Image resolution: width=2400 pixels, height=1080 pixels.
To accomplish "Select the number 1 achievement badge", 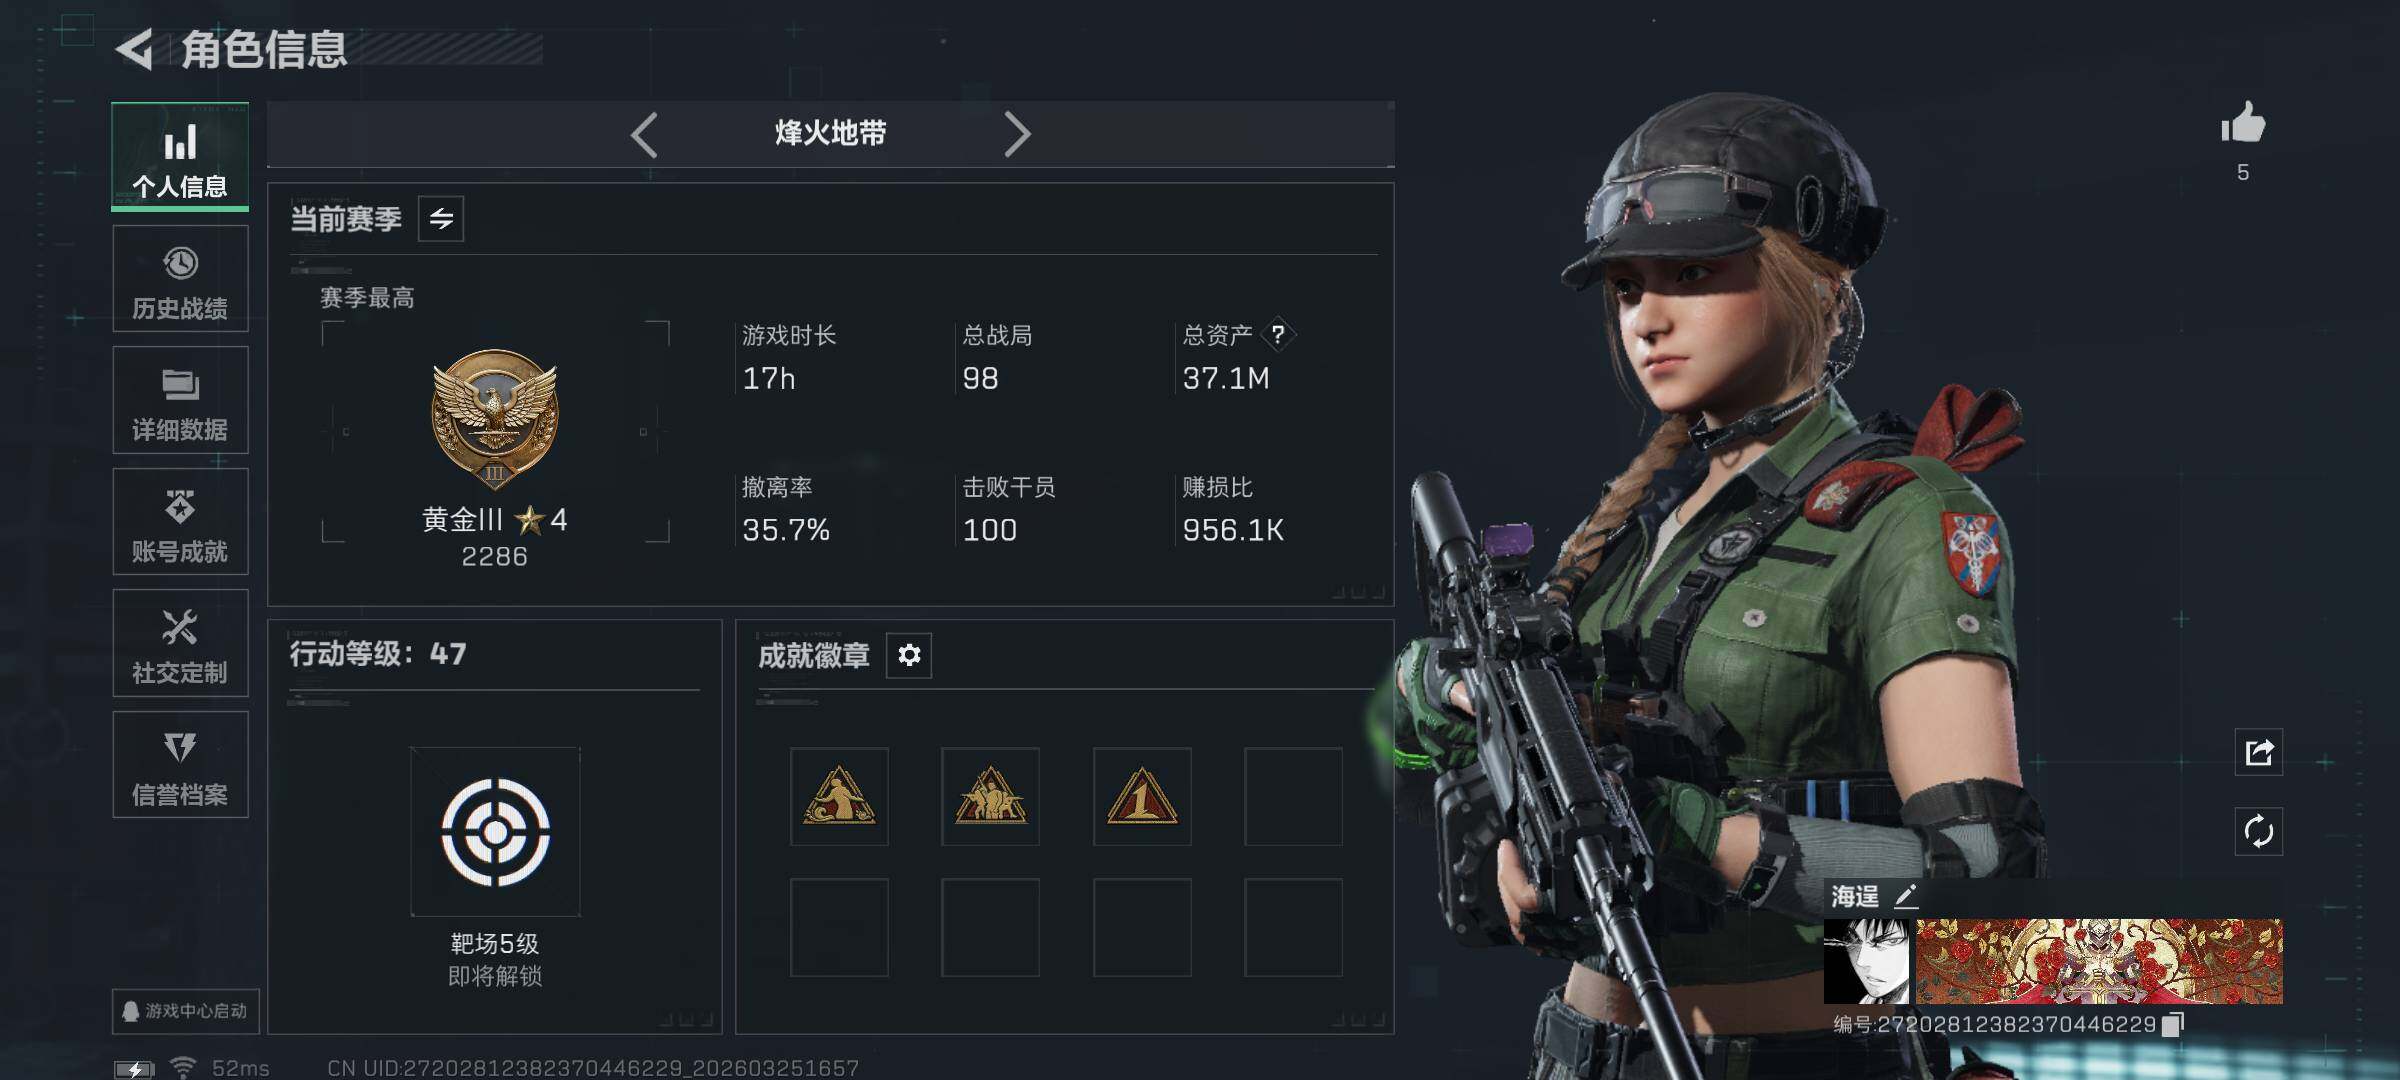I will coord(1142,797).
